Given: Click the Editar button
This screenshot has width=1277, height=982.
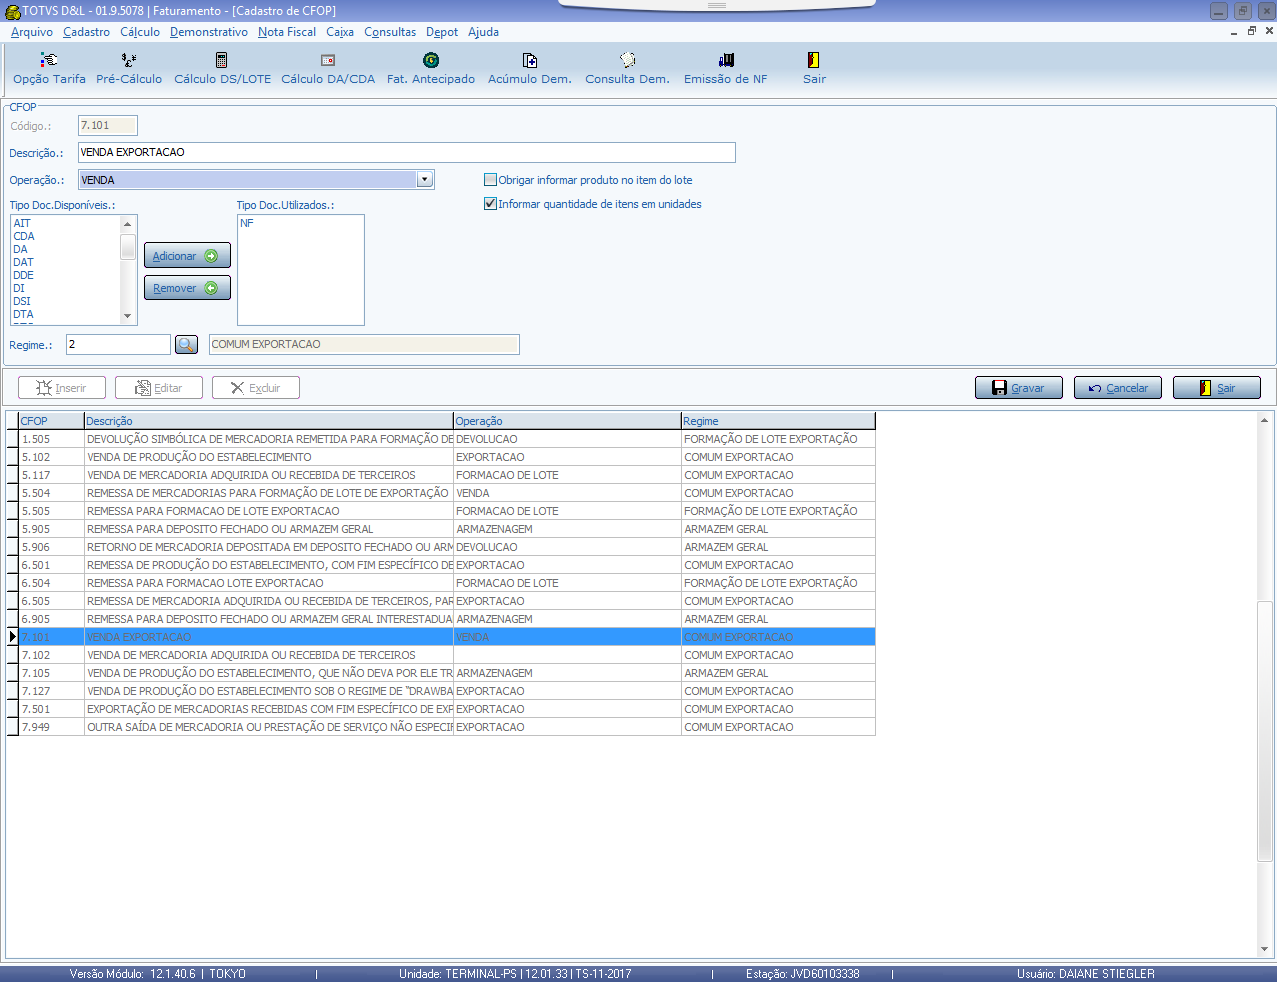Looking at the screenshot, I should [159, 388].
